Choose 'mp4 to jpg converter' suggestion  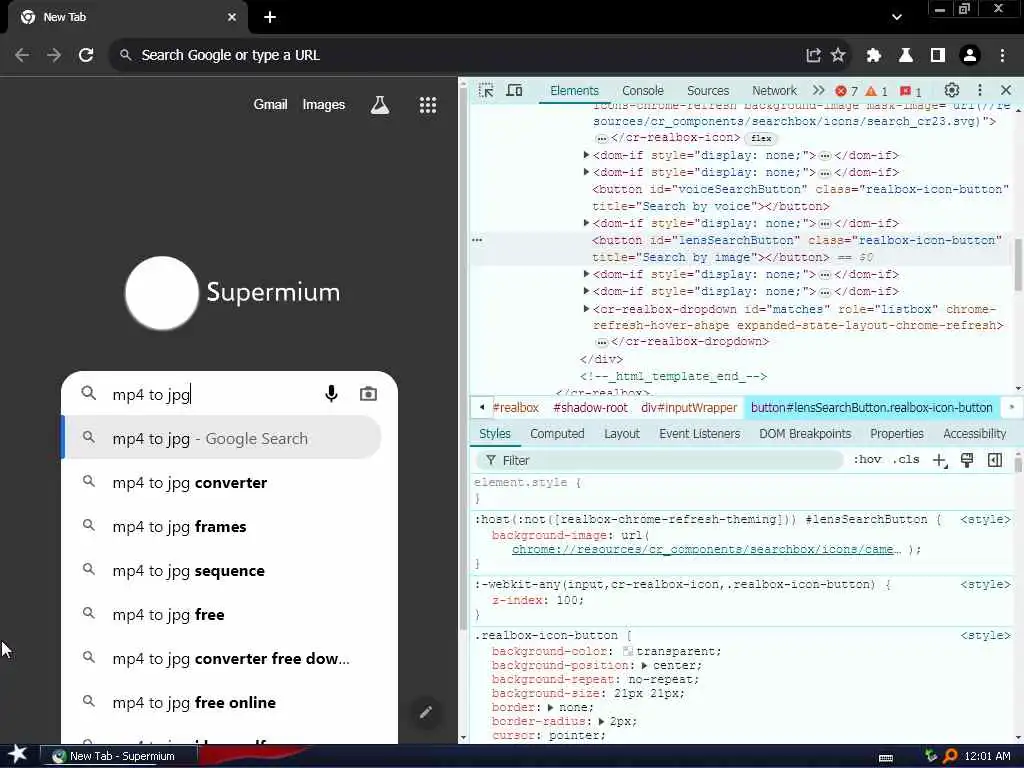229,483
